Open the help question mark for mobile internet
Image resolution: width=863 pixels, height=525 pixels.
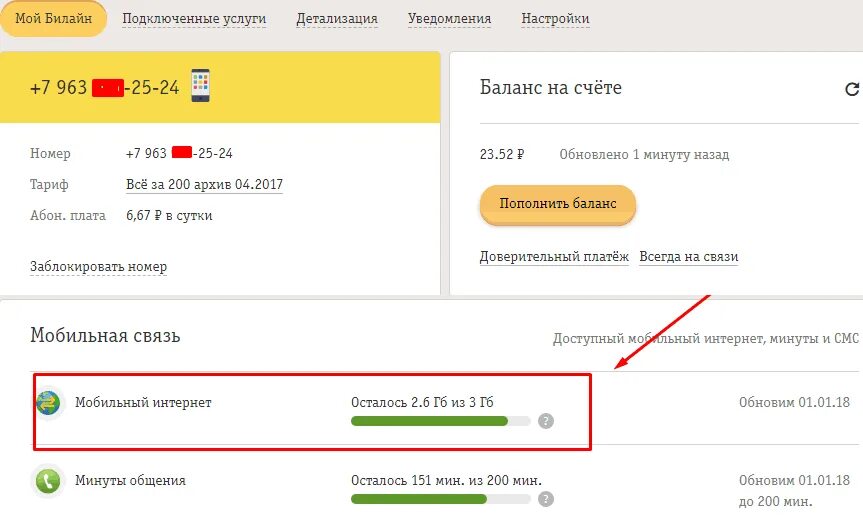tap(545, 421)
